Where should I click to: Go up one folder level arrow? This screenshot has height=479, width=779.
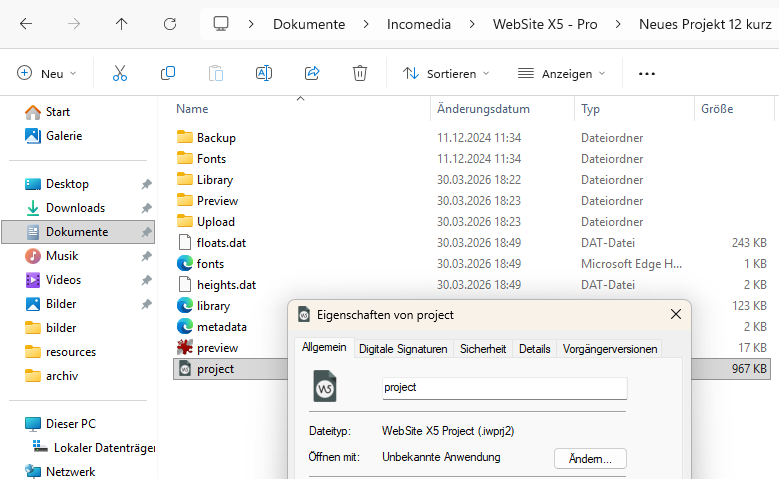coord(122,24)
